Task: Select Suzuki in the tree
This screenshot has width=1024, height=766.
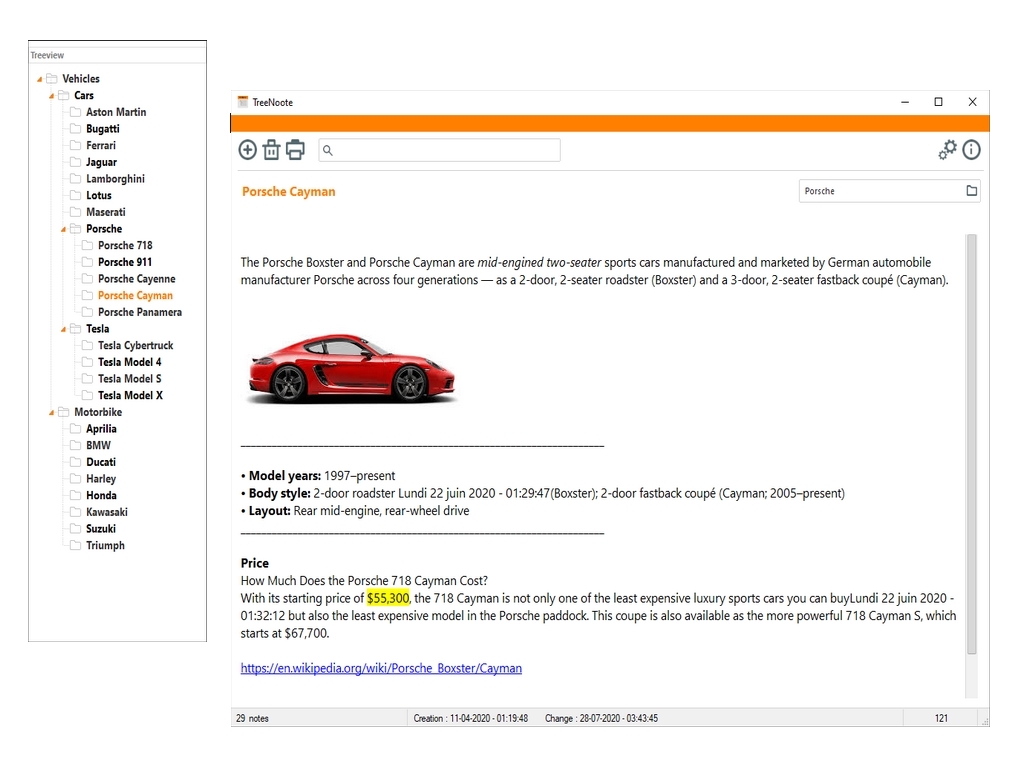Action: click(x=101, y=528)
